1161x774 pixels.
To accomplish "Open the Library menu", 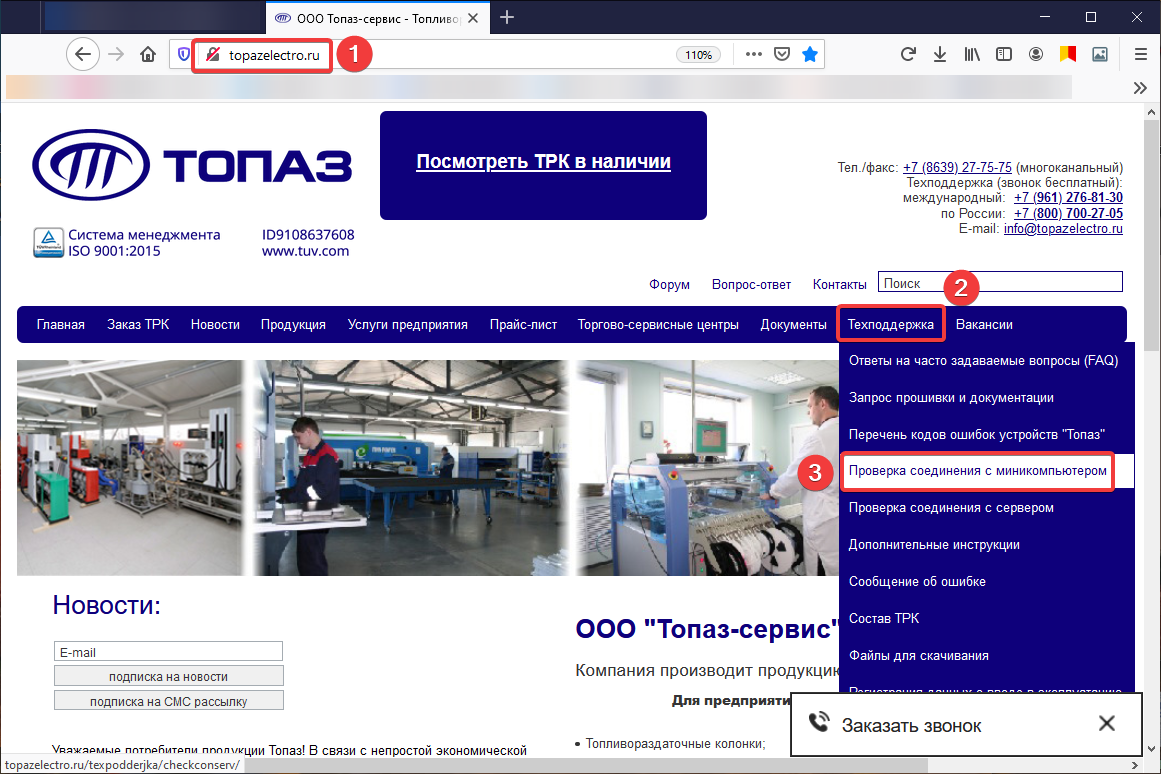I will [972, 54].
